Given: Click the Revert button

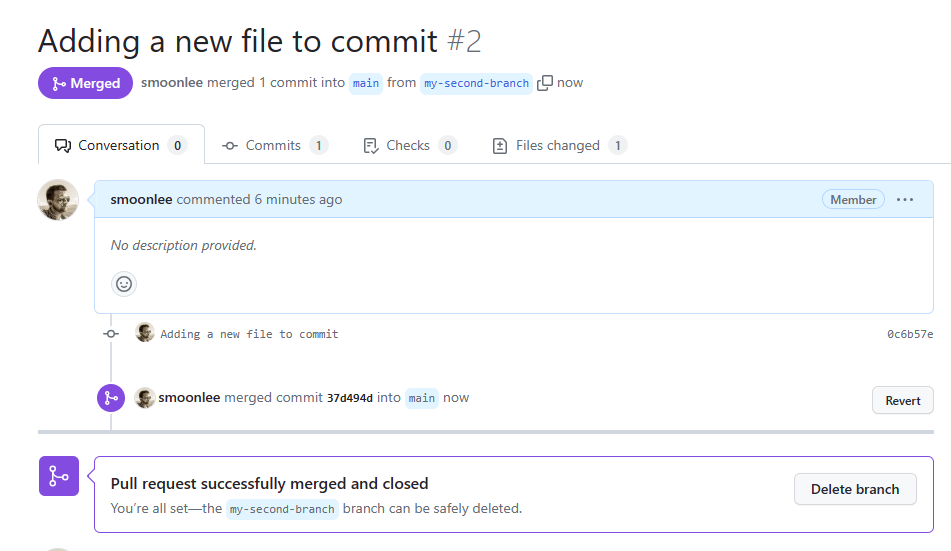Looking at the screenshot, I should click(x=902, y=401).
